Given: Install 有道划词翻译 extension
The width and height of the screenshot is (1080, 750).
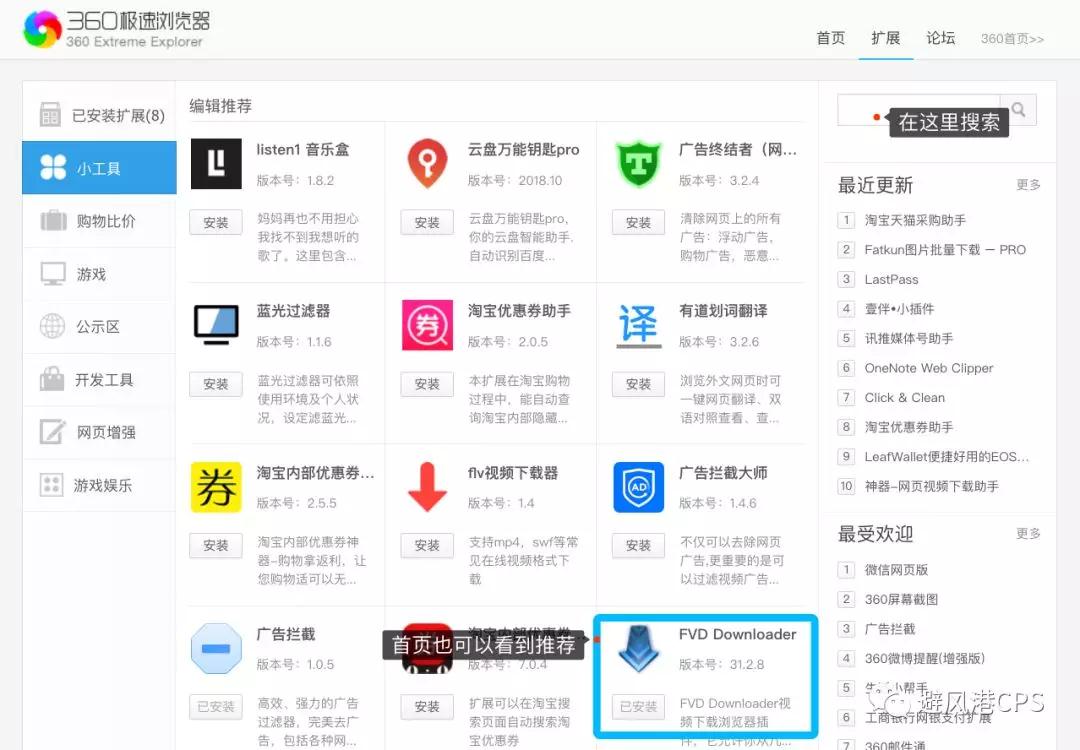Looking at the screenshot, I should [638, 384].
